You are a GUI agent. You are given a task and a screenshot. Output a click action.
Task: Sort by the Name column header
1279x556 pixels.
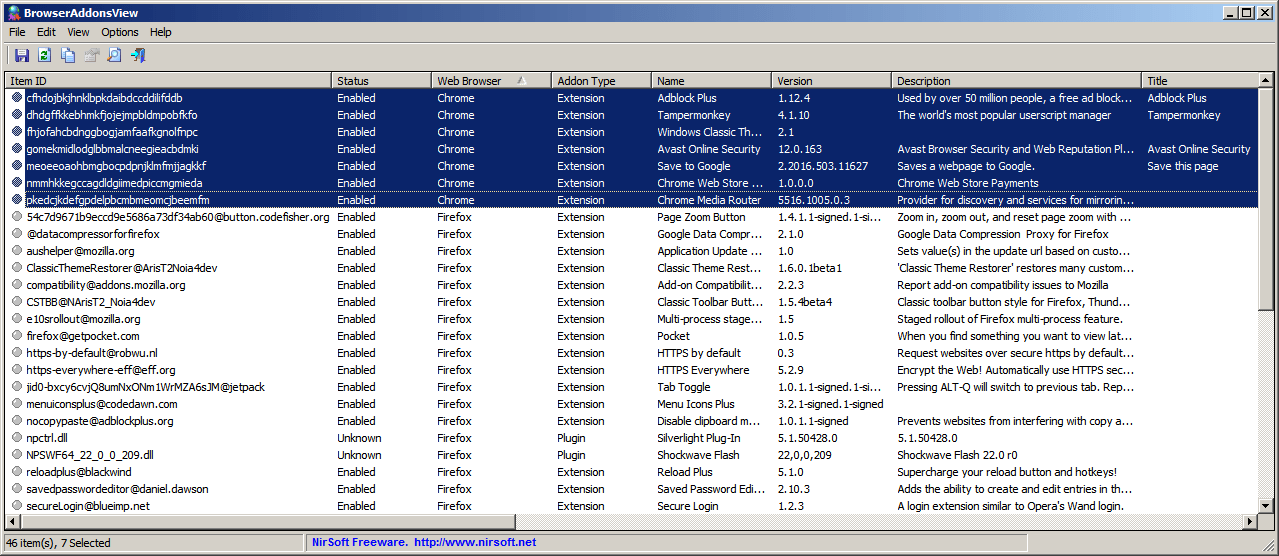point(711,81)
